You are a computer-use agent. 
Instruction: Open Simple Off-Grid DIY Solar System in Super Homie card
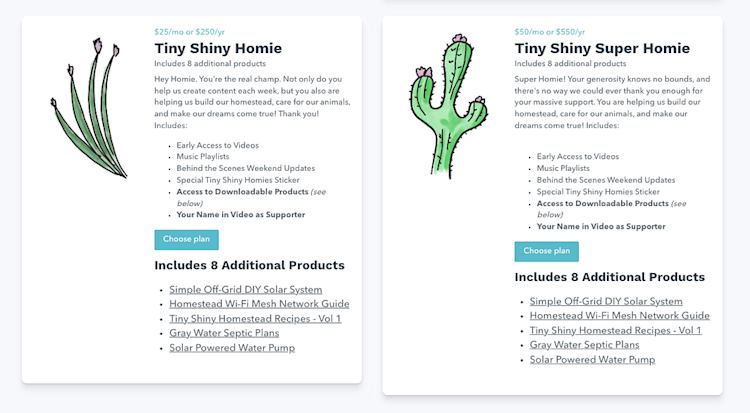coord(606,301)
